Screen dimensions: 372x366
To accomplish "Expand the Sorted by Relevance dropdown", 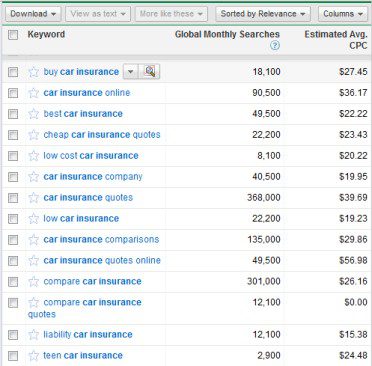I will point(263,14).
